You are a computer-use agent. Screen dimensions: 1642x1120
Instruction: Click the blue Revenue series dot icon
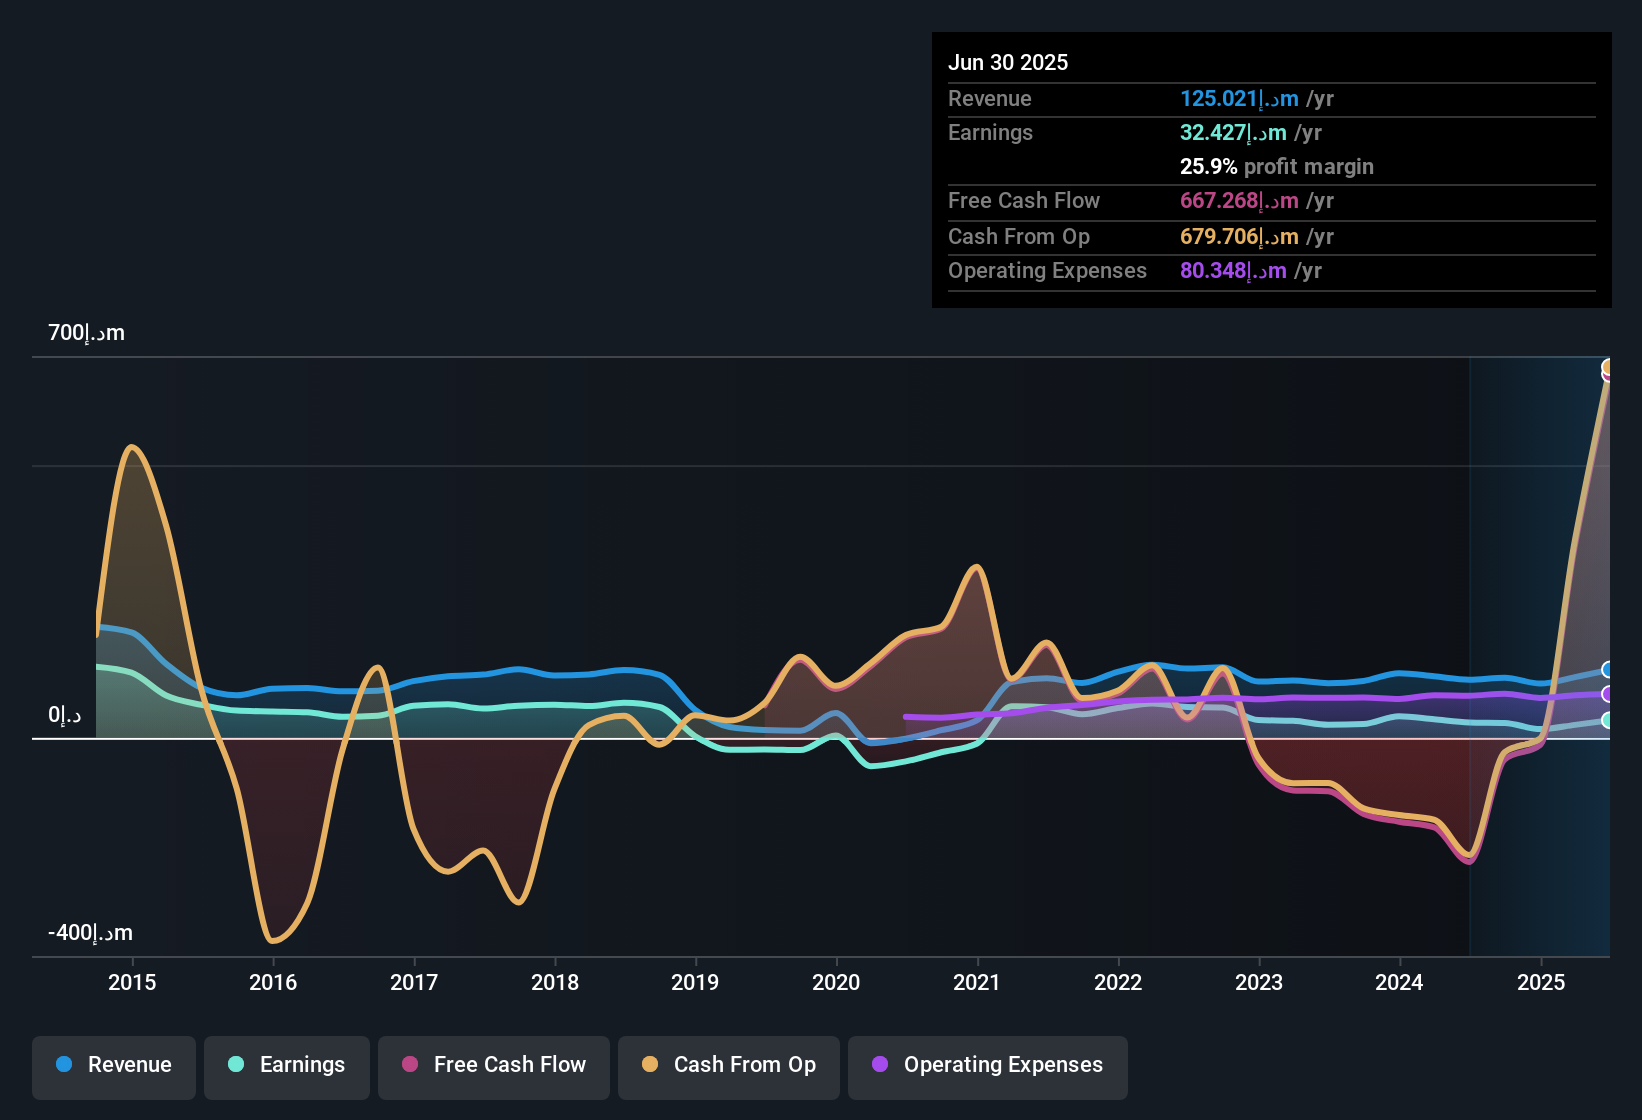click(62, 1065)
